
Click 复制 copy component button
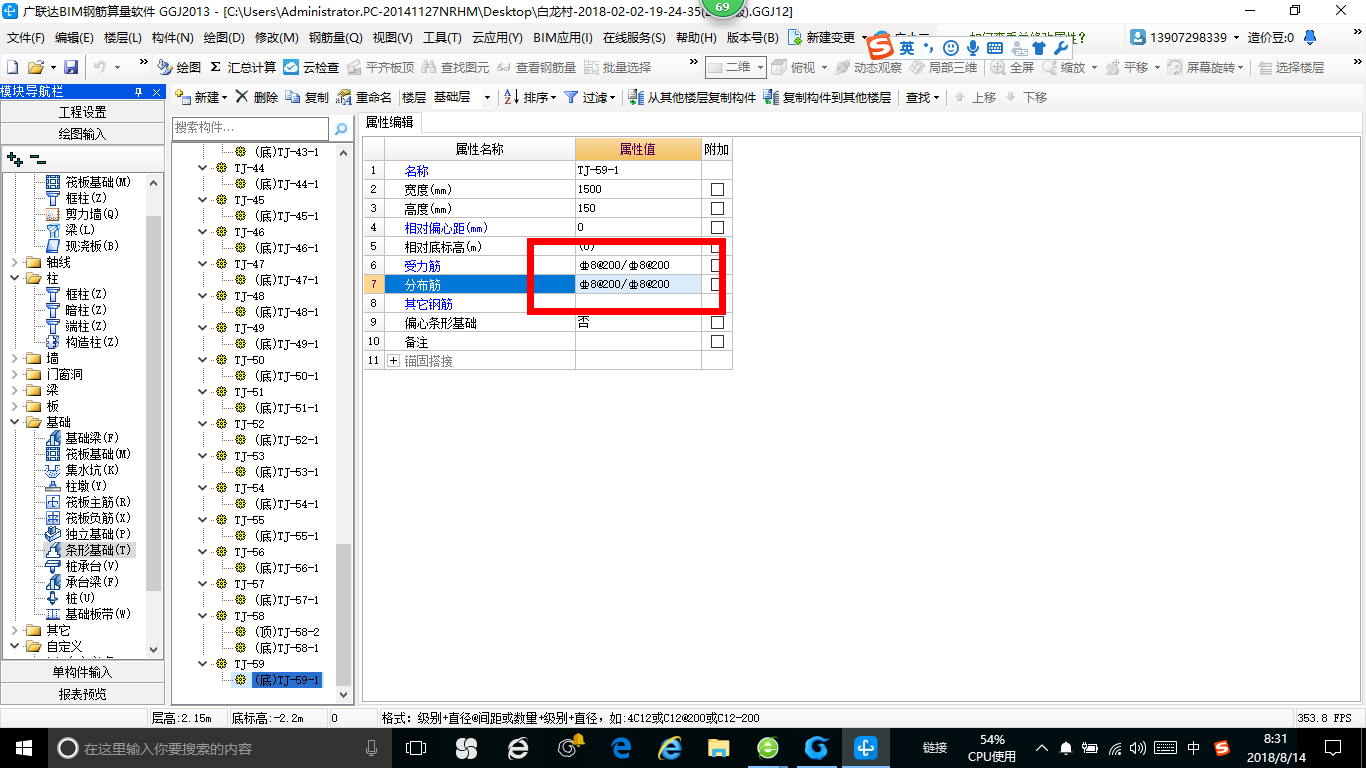(x=307, y=97)
